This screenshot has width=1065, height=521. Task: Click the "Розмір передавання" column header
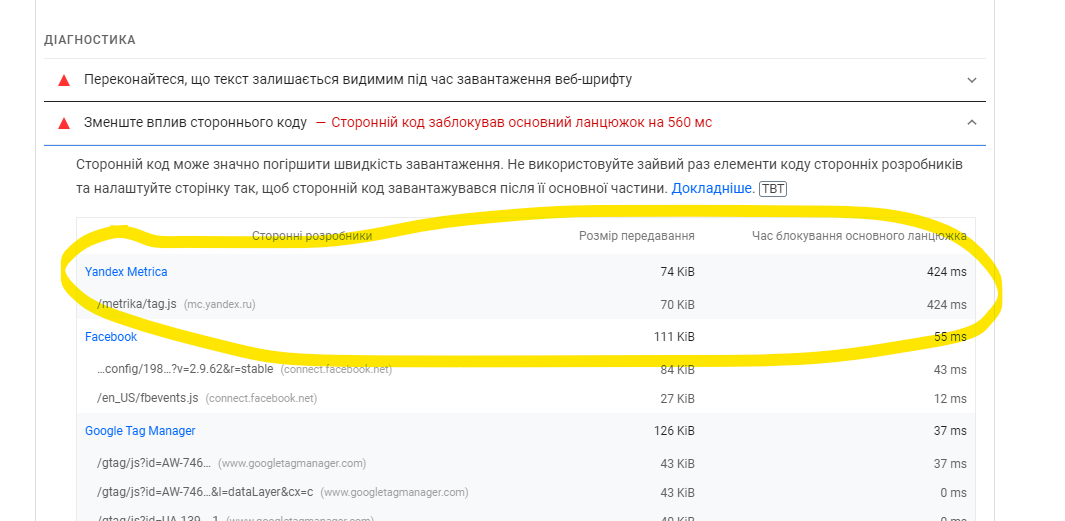(x=636, y=236)
